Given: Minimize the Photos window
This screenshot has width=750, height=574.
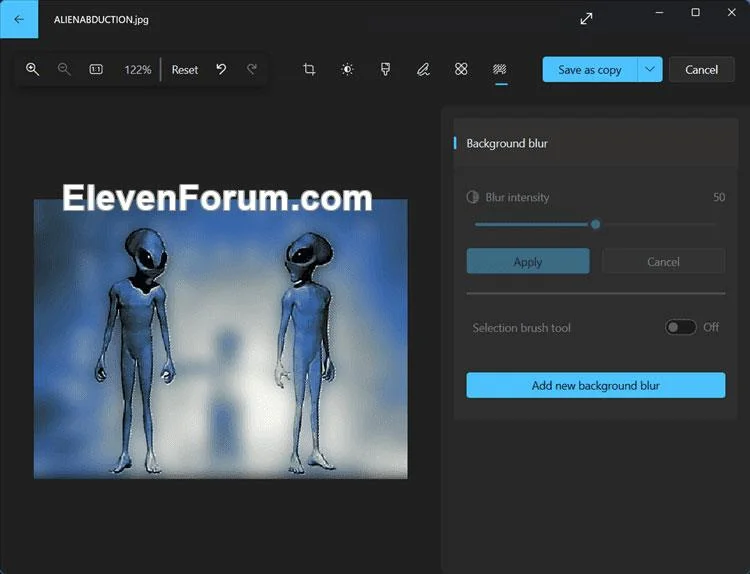Looking at the screenshot, I should (x=660, y=12).
